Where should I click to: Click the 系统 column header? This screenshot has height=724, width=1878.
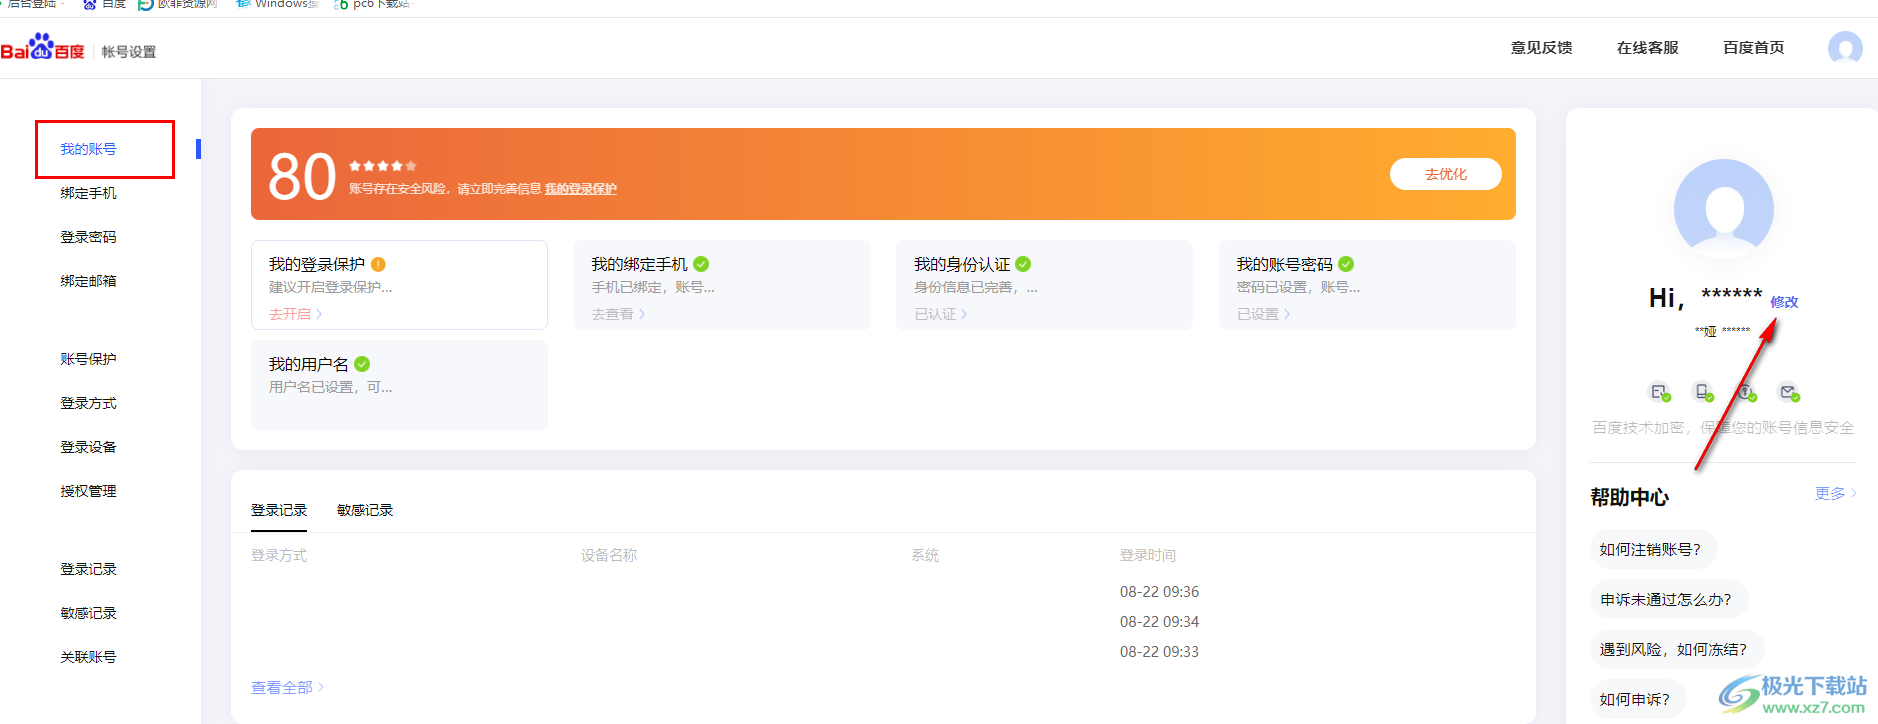point(925,555)
